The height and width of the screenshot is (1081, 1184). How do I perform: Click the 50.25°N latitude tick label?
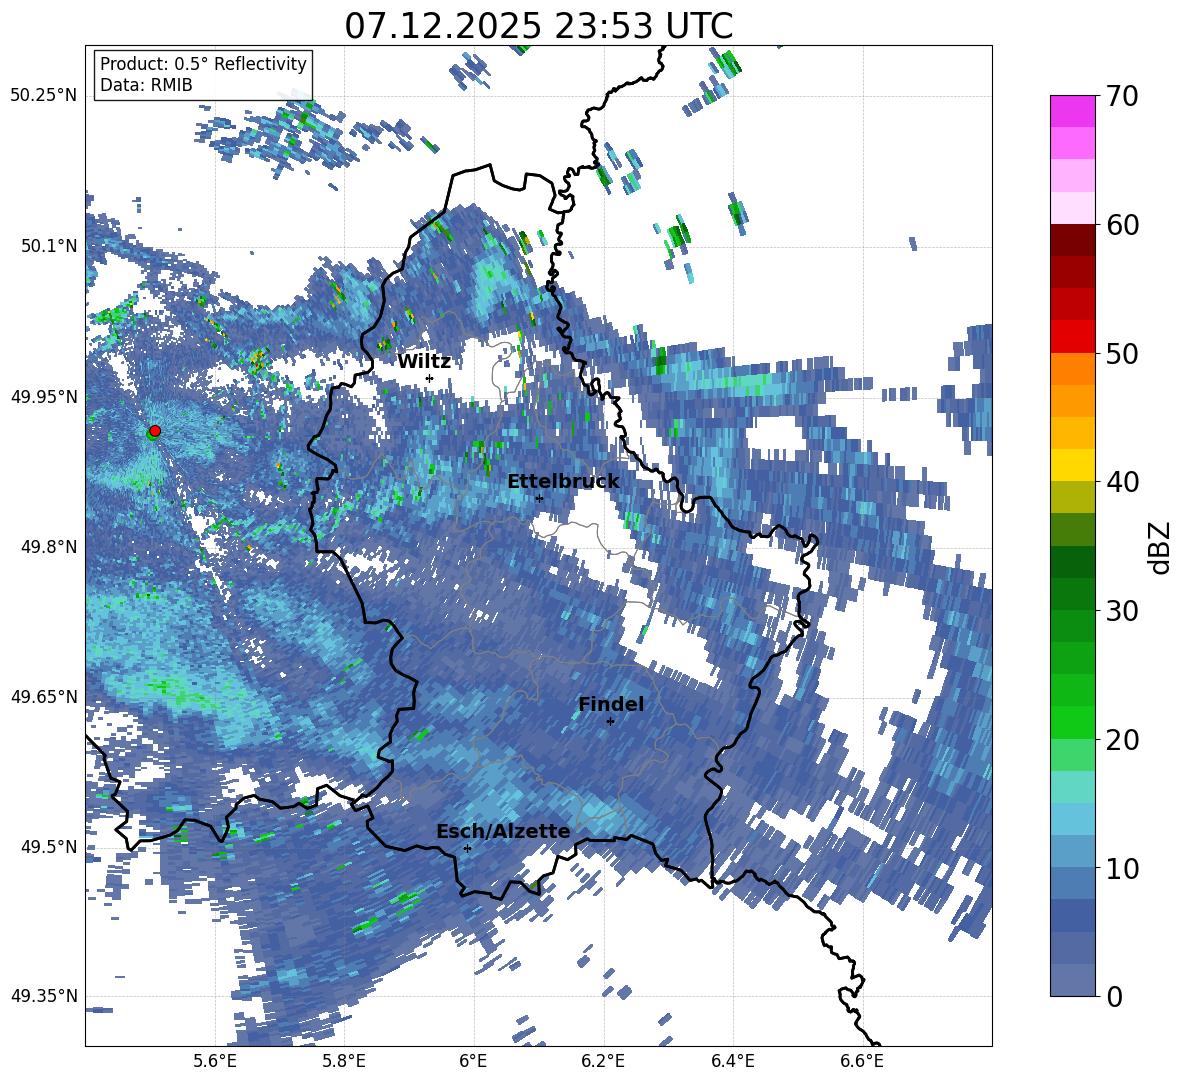point(44,96)
